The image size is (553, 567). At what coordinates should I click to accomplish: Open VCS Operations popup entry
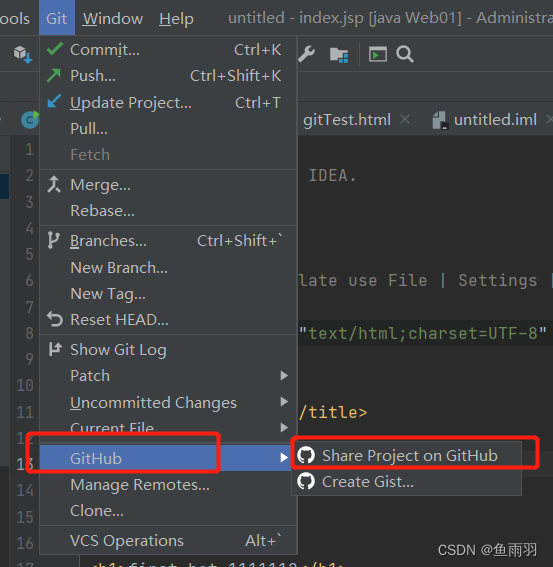[x=168, y=541]
